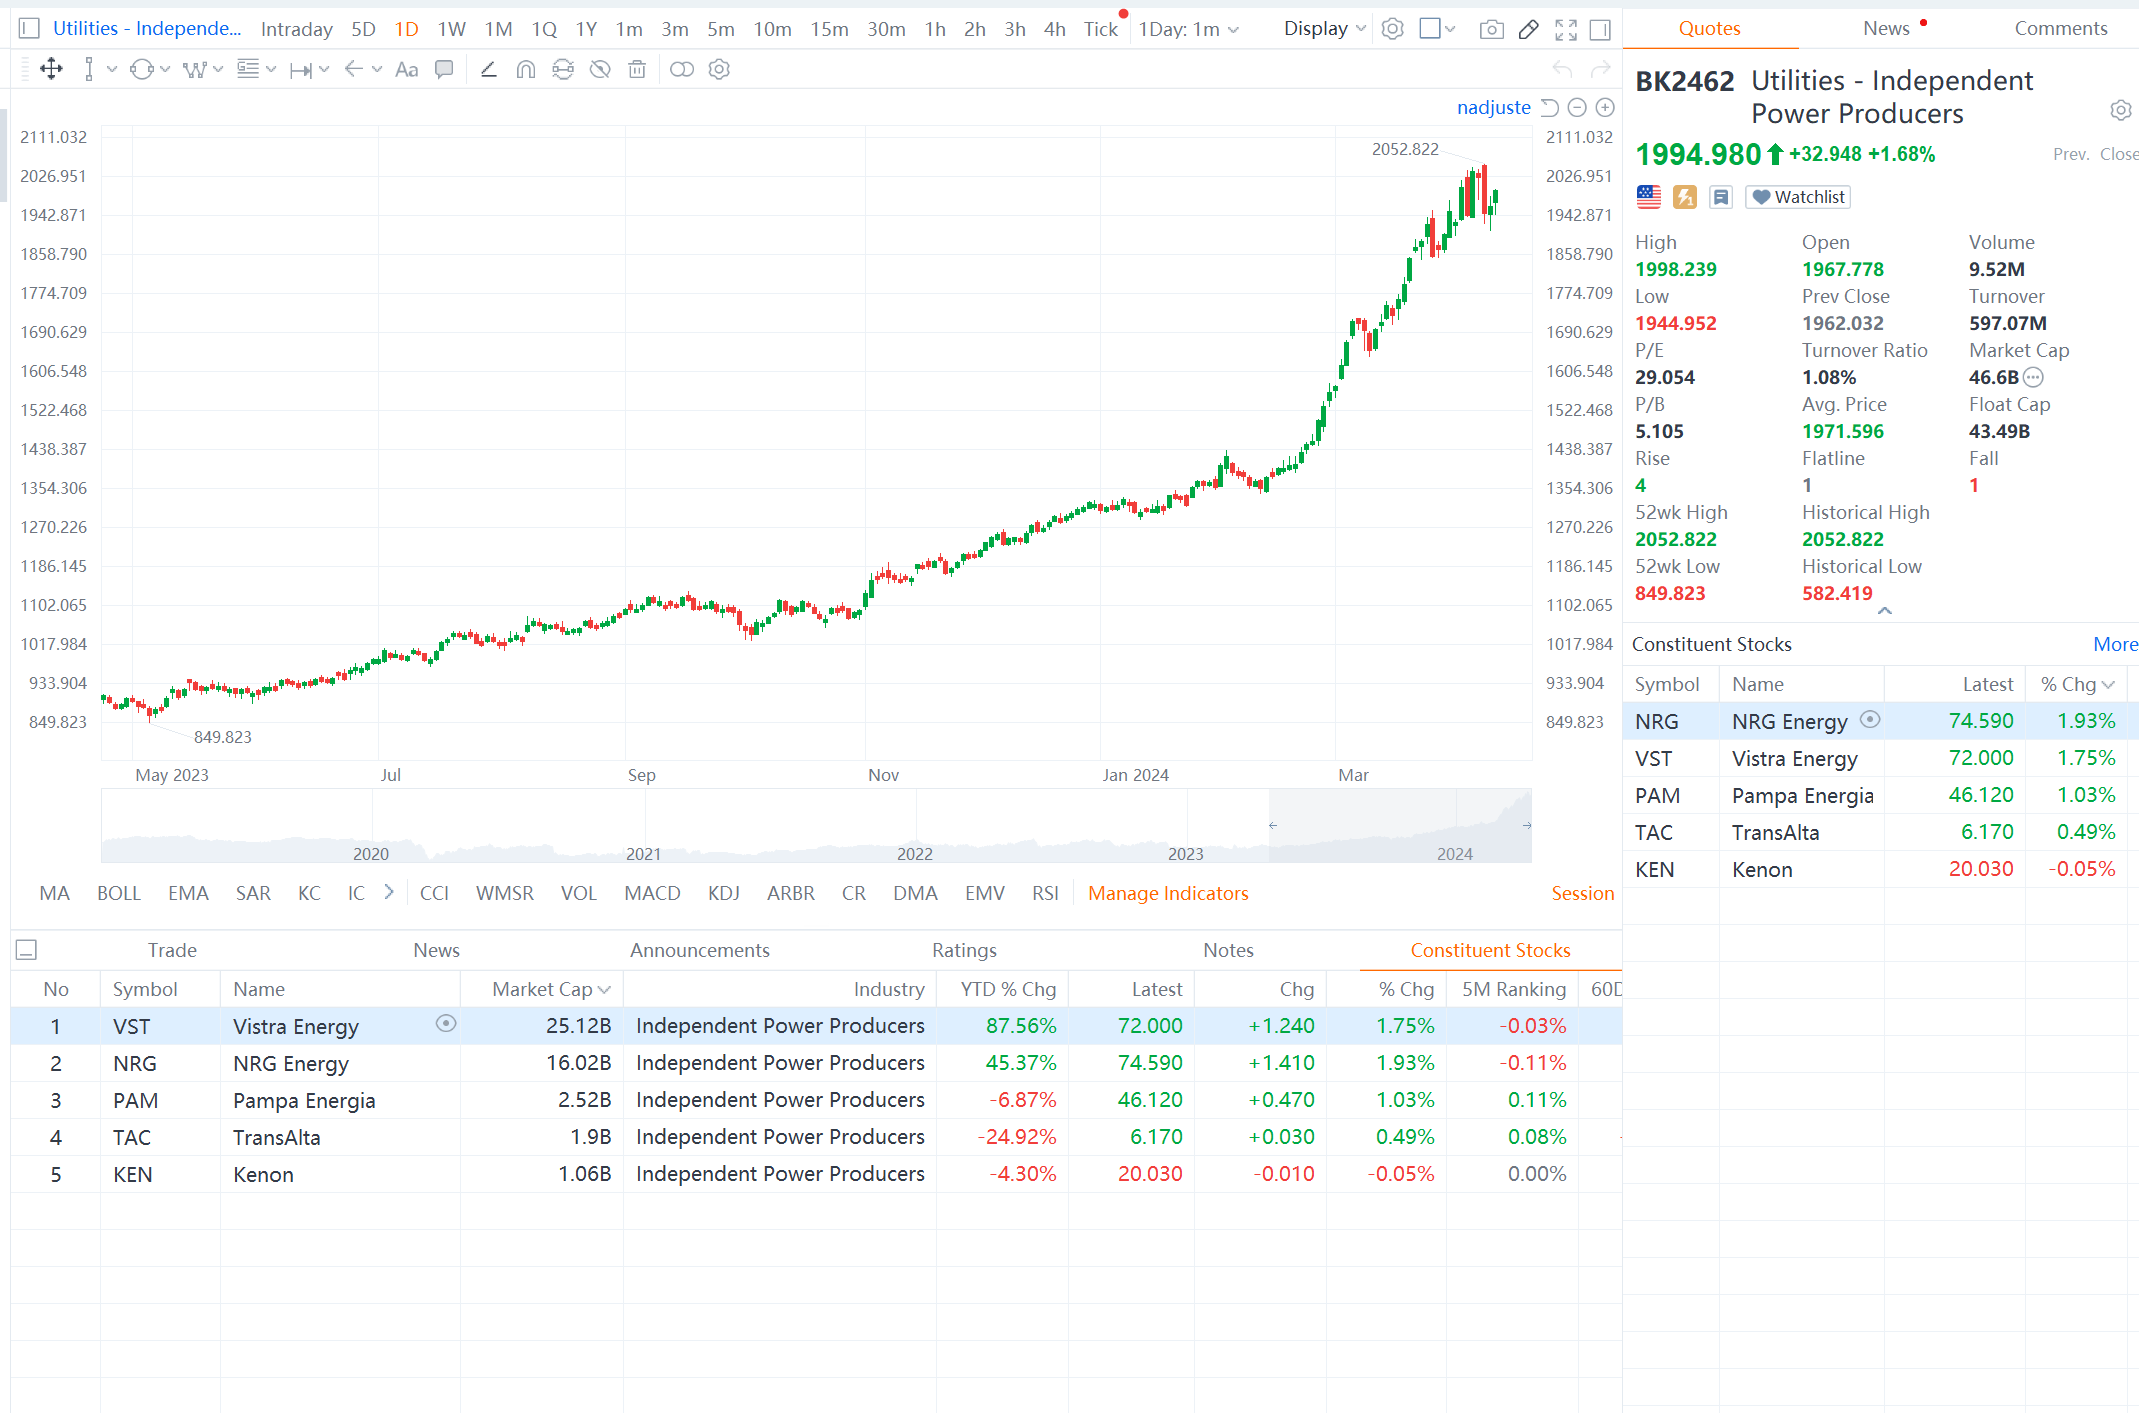Image resolution: width=2139 pixels, height=1413 pixels.
Task: Switch to the 1W timeframe
Action: click(452, 29)
